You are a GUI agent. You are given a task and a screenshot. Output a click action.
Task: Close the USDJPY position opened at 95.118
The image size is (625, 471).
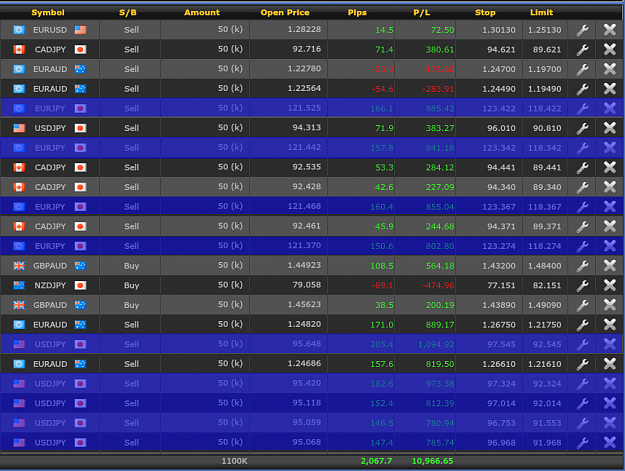pyautogui.click(x=609, y=403)
